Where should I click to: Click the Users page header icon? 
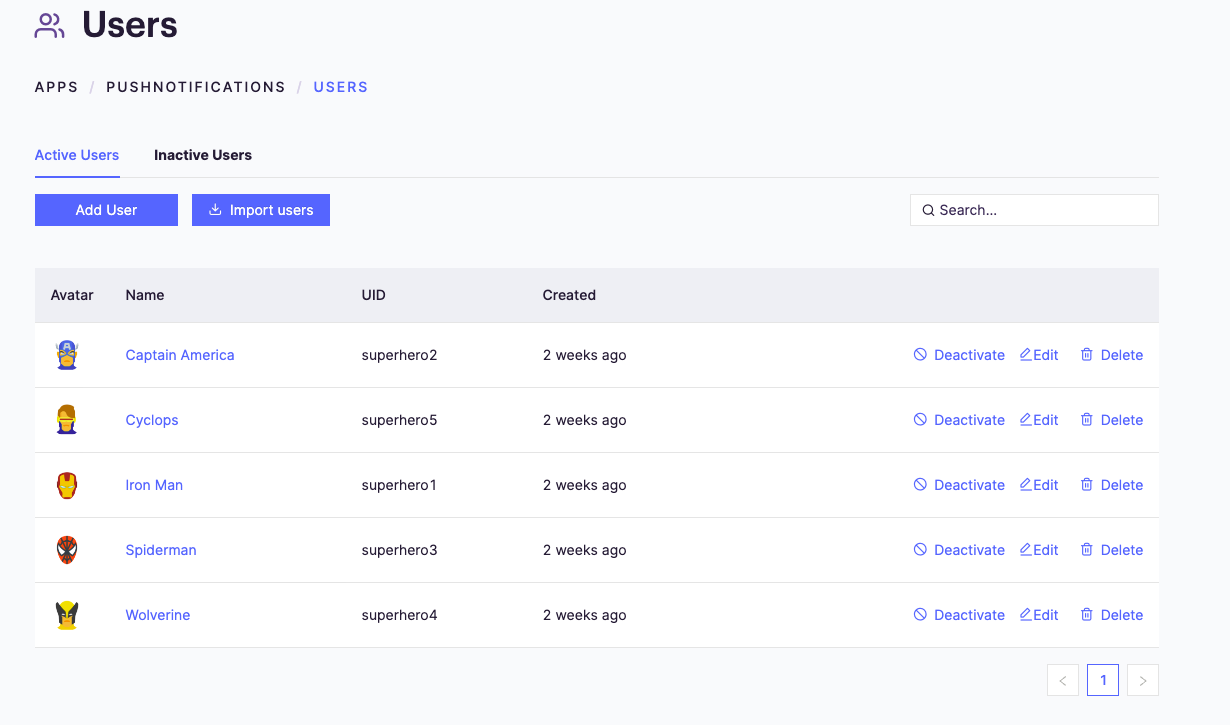pyautogui.click(x=49, y=26)
